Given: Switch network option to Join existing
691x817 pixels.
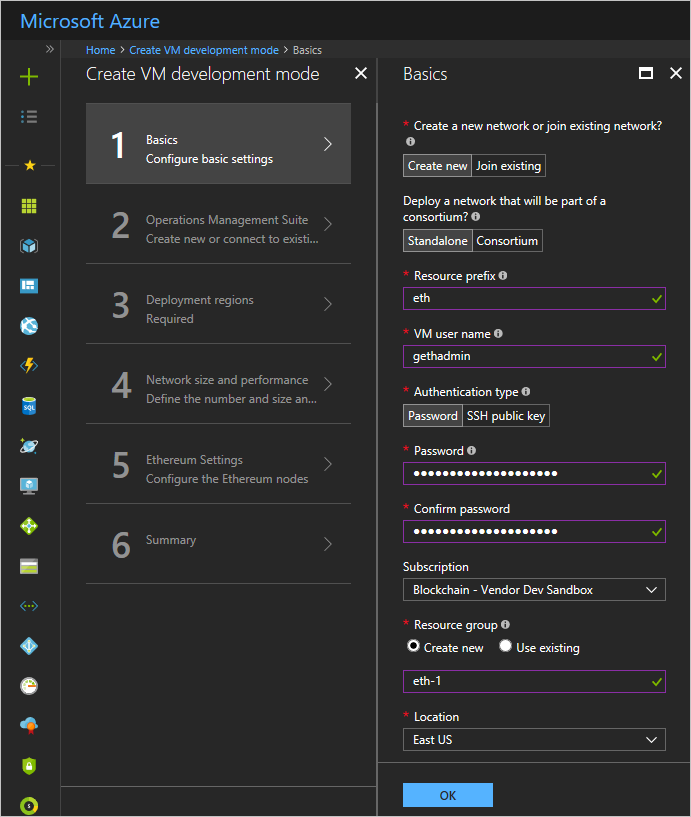Looking at the screenshot, I should [x=509, y=166].
